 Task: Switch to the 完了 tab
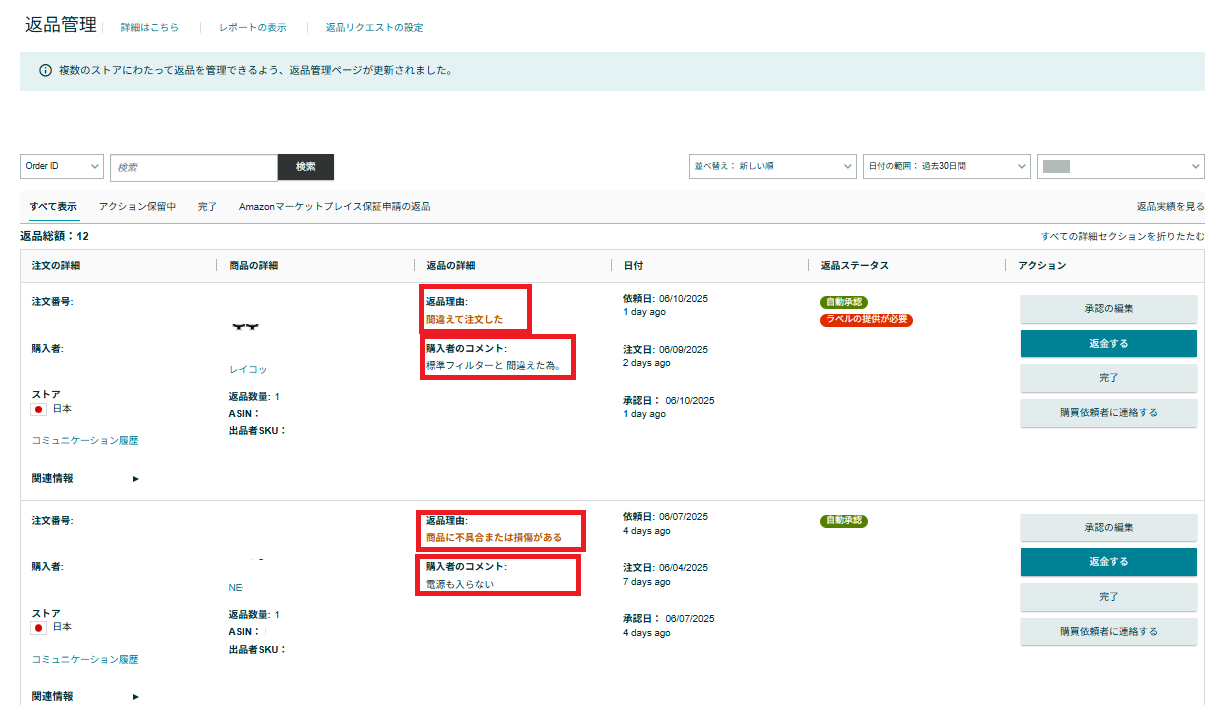click(x=206, y=207)
